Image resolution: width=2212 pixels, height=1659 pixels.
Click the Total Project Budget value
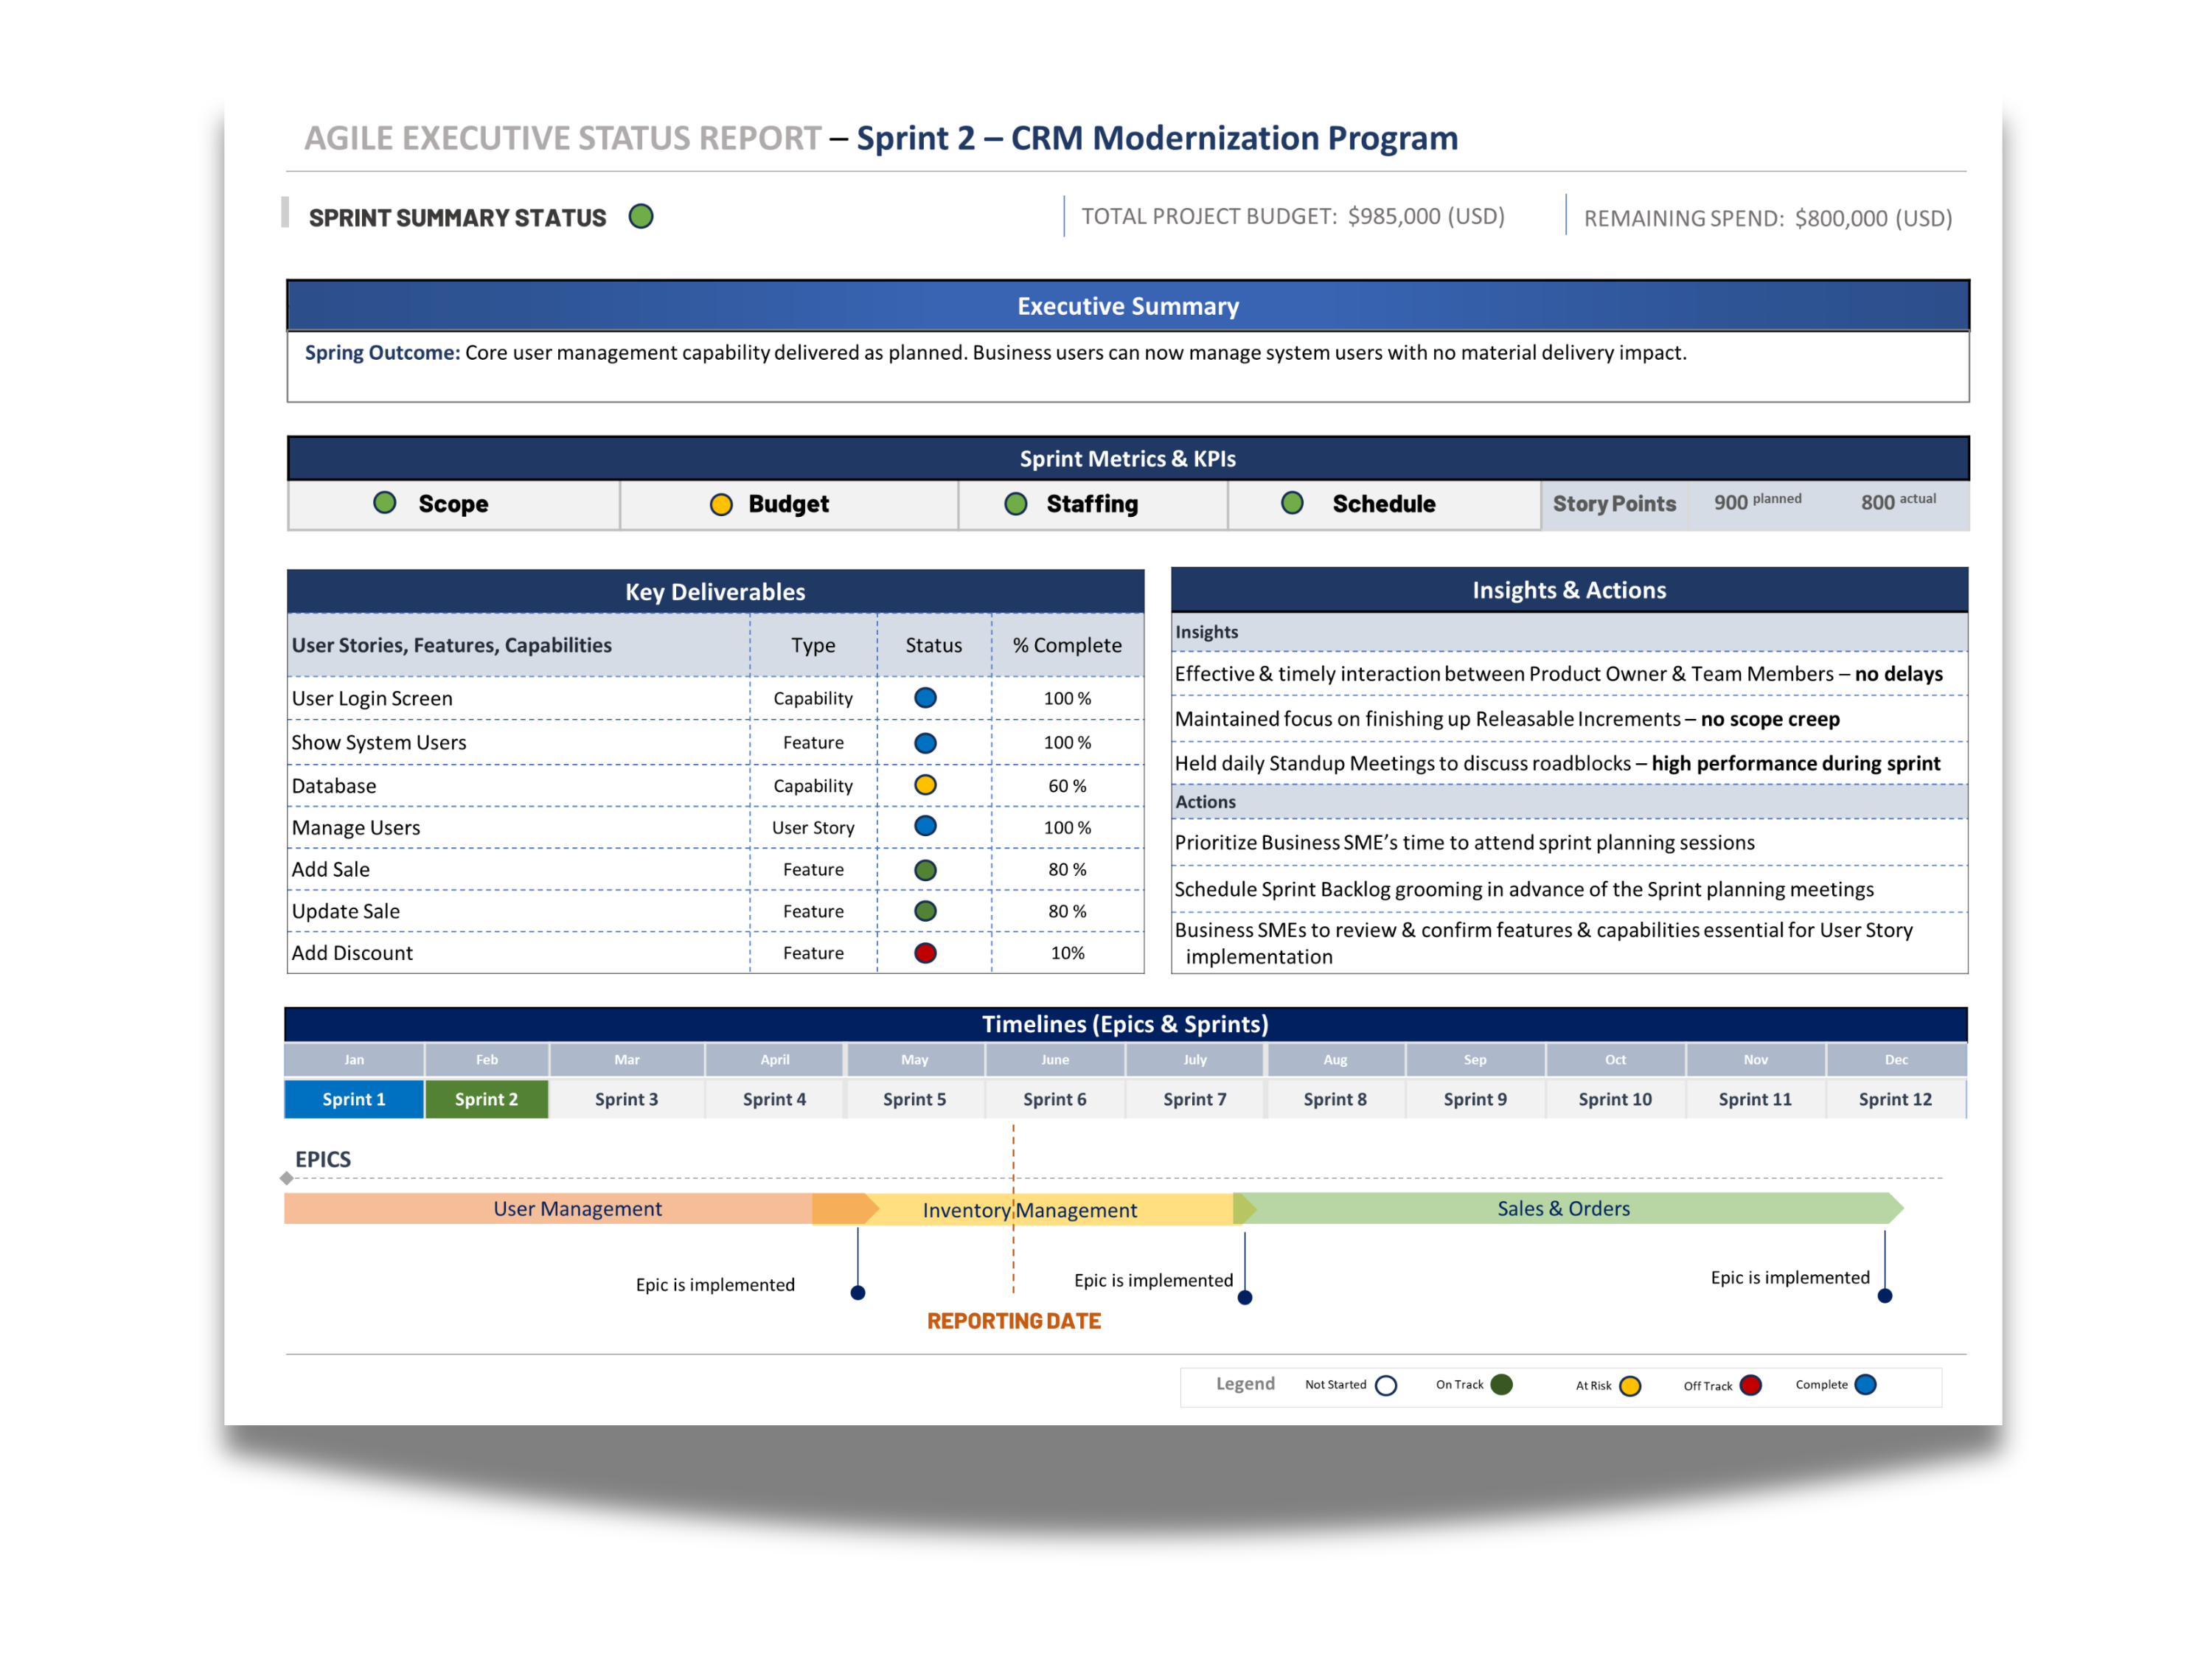(x=1426, y=216)
